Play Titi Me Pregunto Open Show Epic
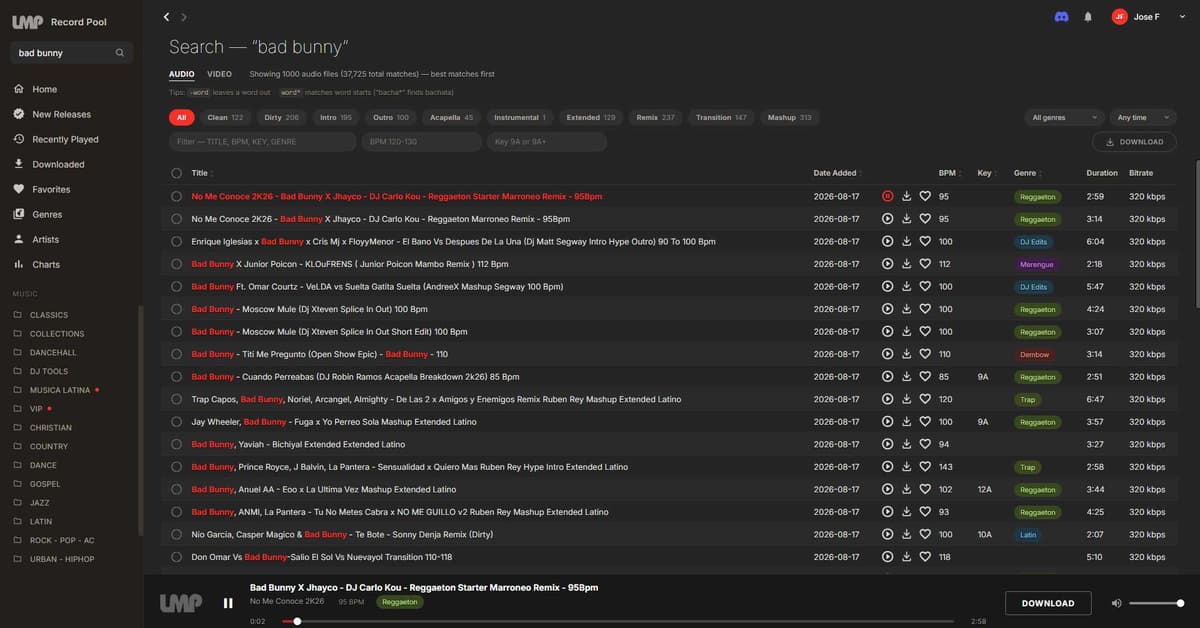 coord(887,354)
